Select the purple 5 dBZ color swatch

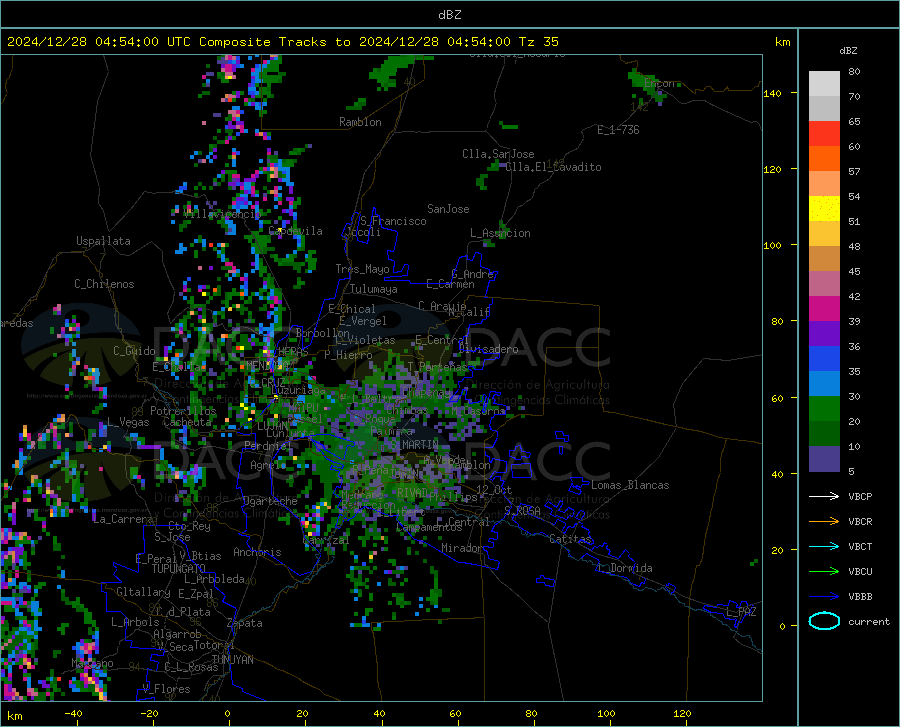824,459
